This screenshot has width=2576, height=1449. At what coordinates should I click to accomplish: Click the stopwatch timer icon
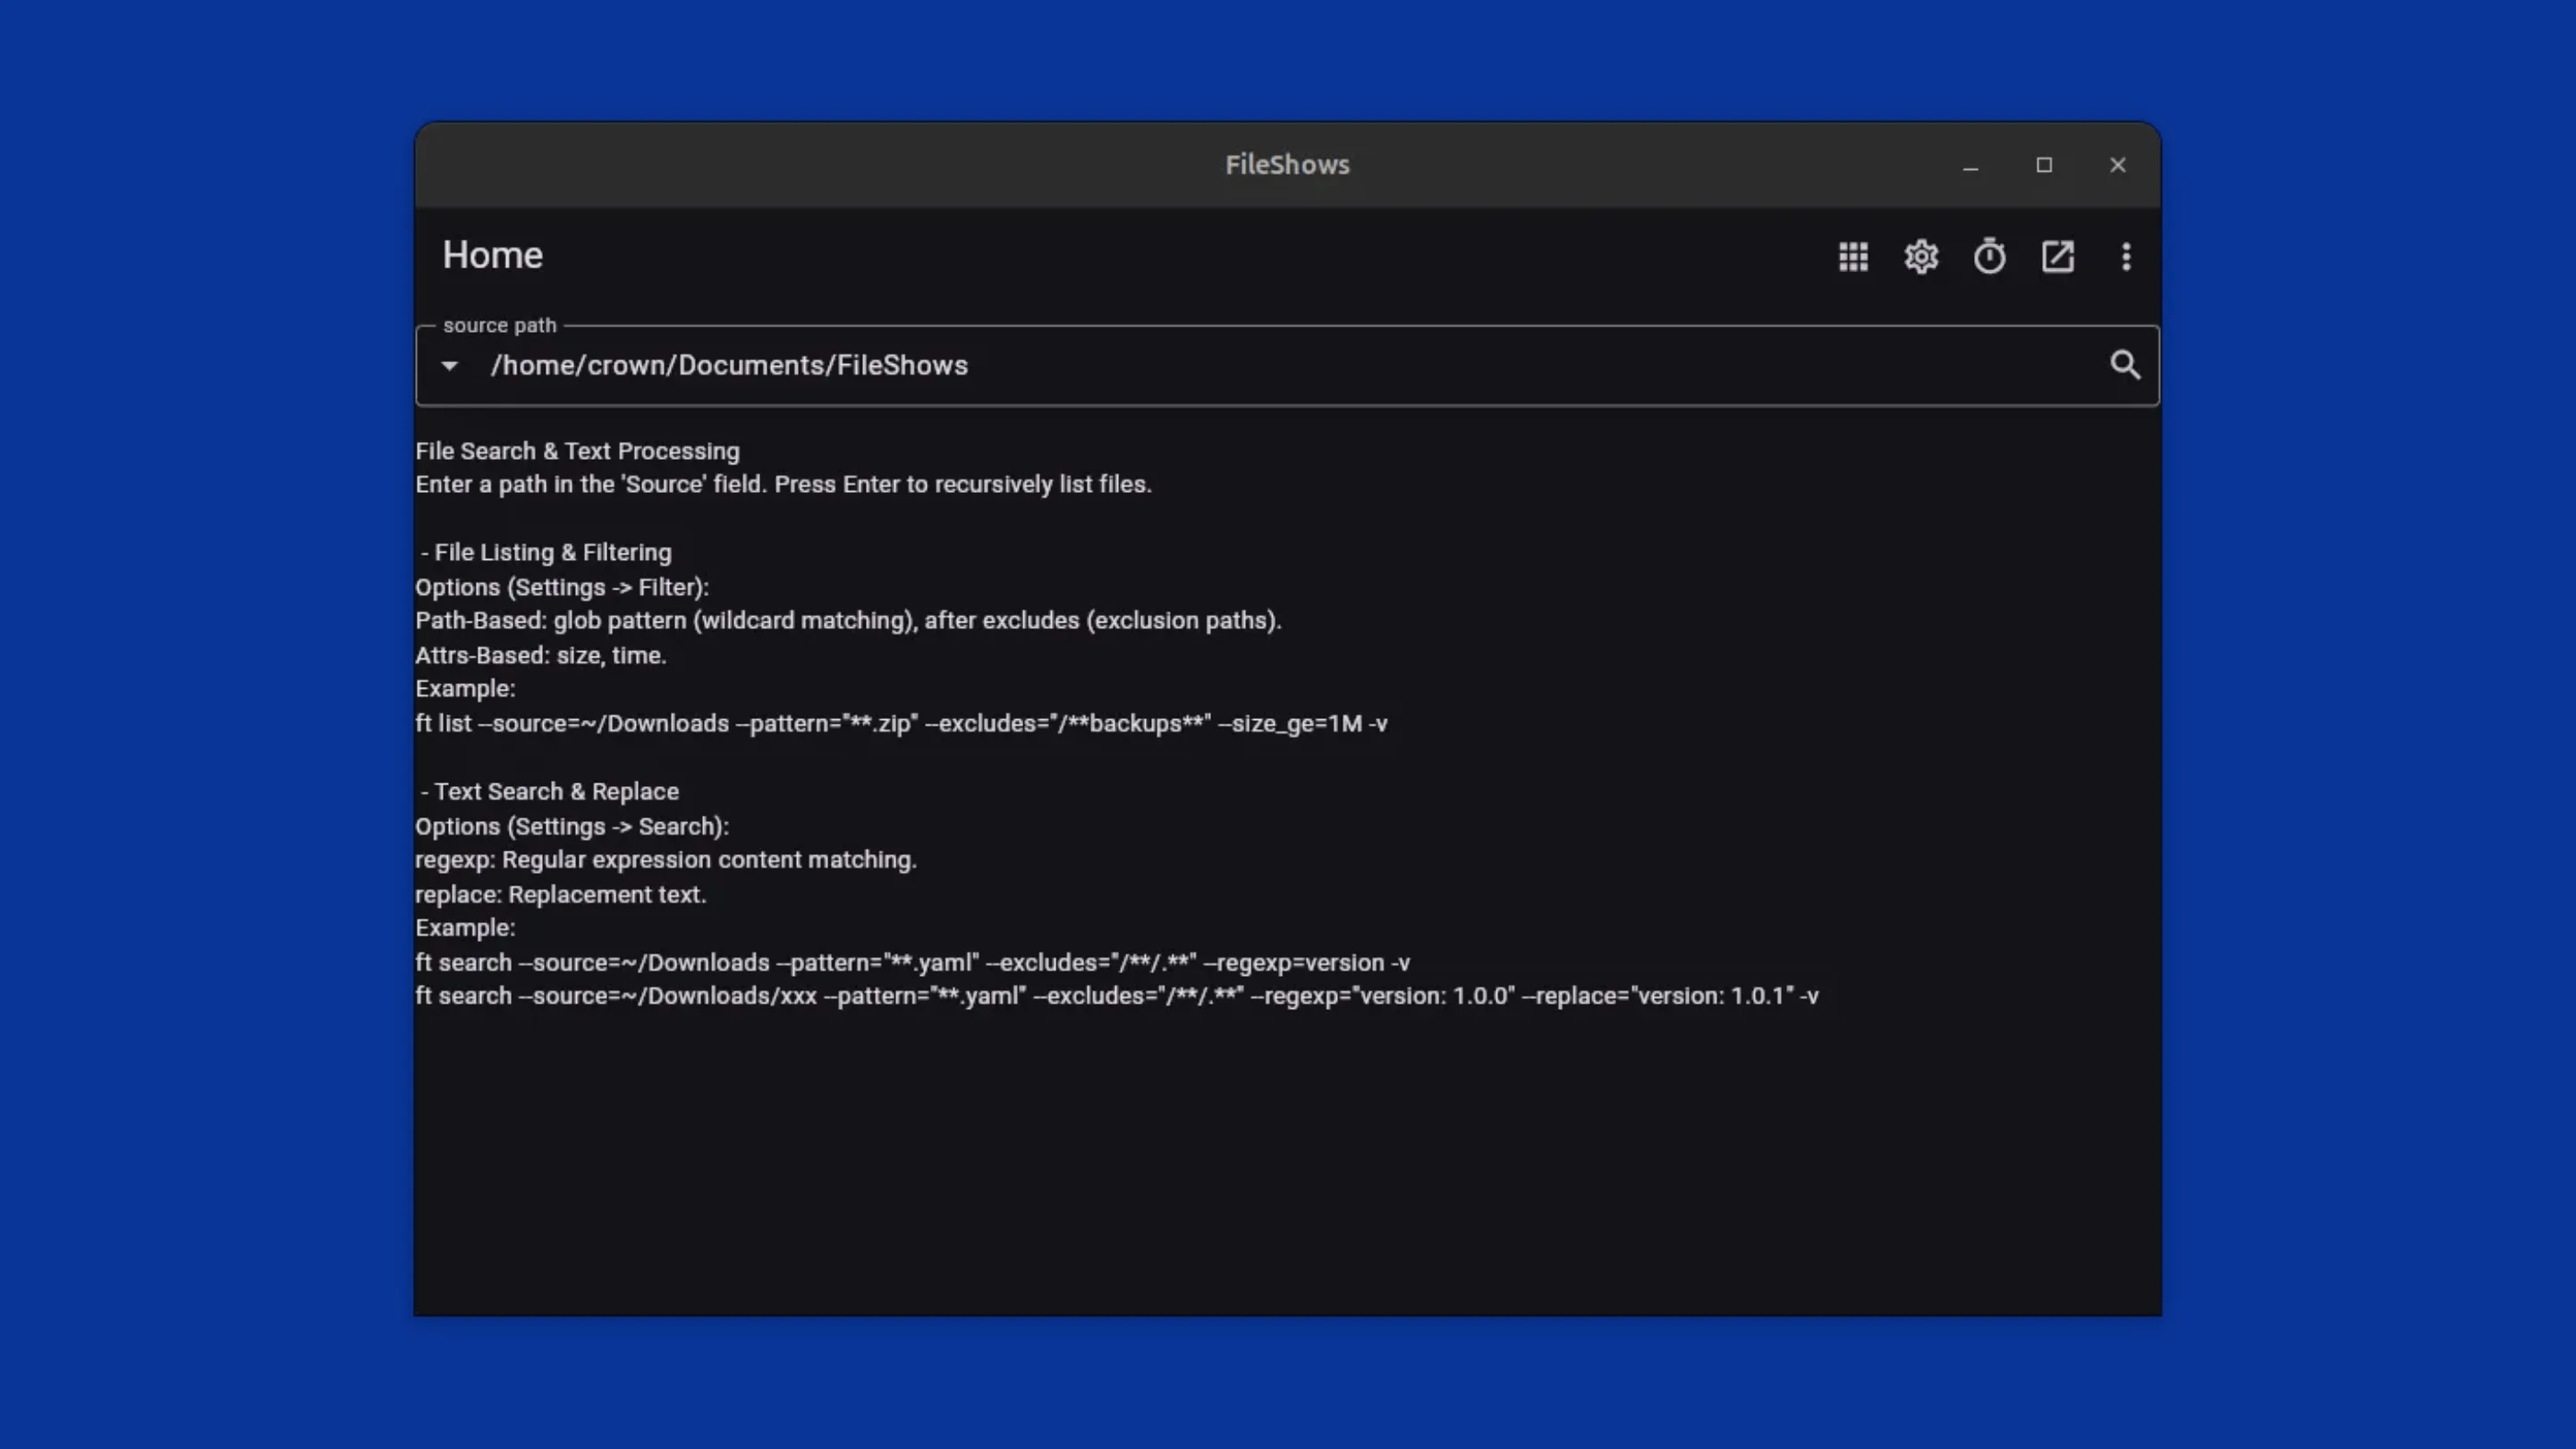click(1989, 257)
